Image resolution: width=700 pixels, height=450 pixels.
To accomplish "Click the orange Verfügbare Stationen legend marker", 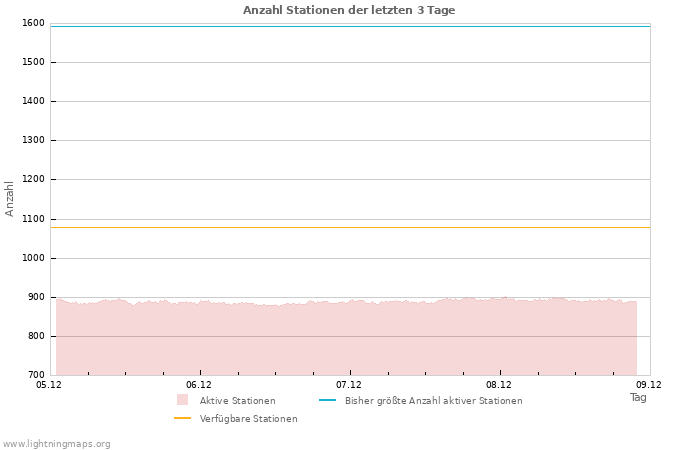I will (x=182, y=418).
